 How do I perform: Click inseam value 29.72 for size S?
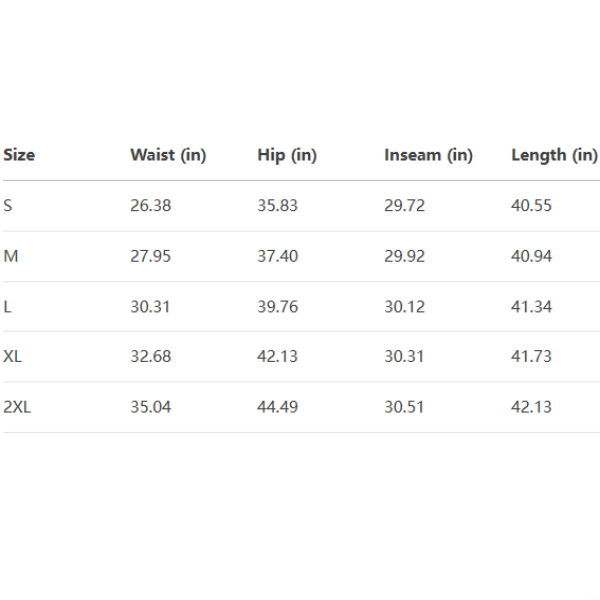pyautogui.click(x=404, y=206)
